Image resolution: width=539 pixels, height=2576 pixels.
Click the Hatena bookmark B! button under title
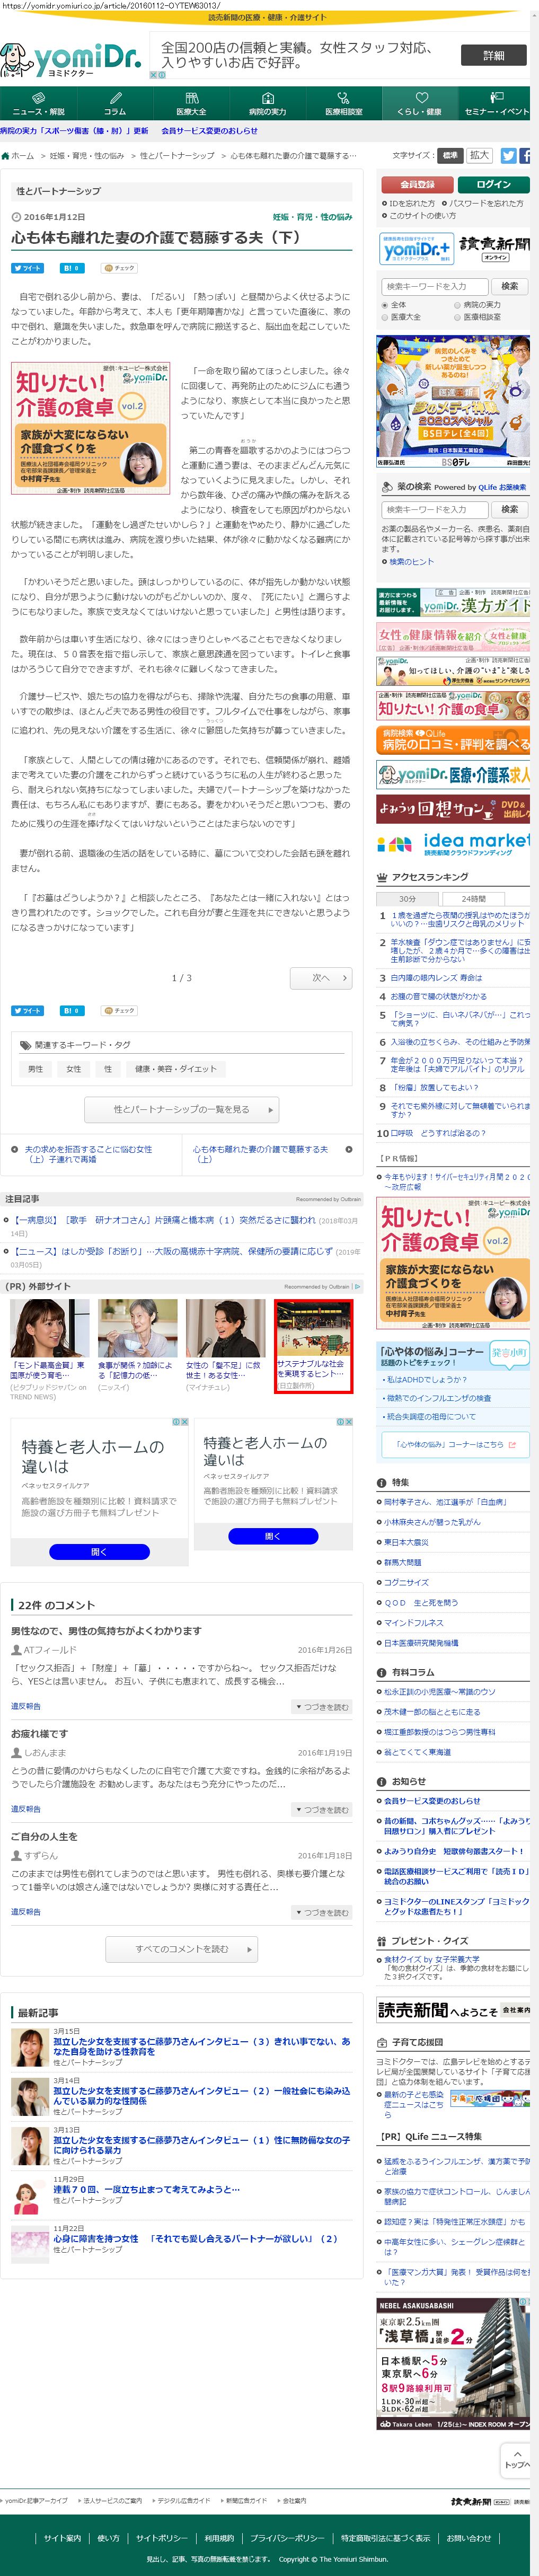(x=72, y=268)
